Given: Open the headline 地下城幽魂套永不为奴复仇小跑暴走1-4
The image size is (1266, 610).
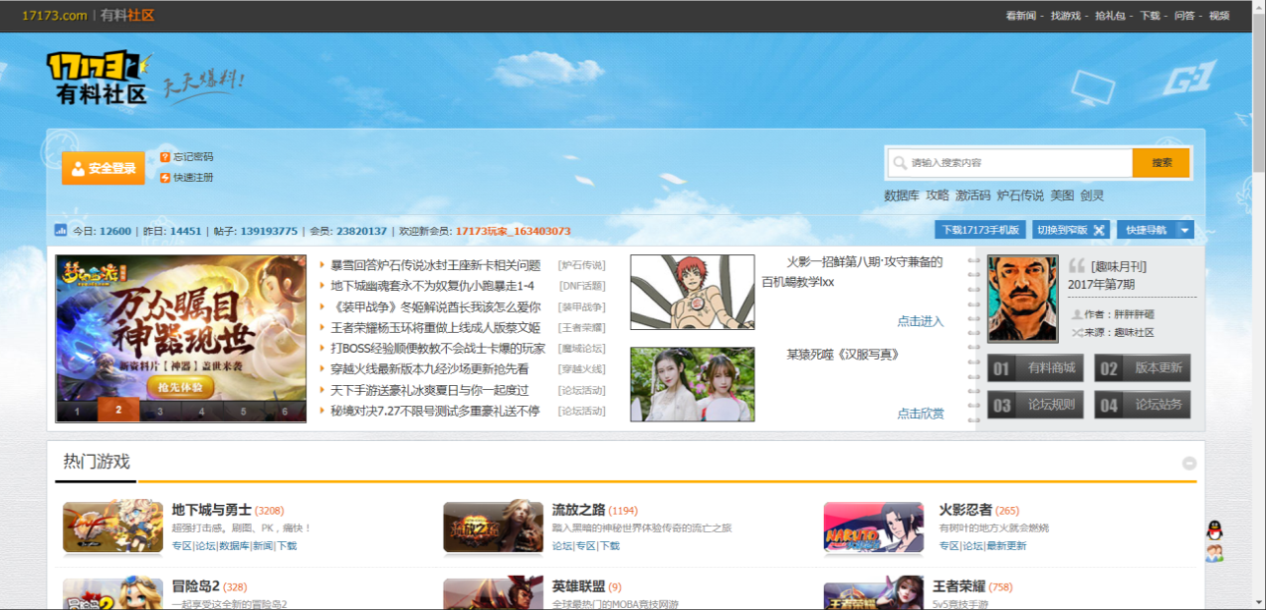Looking at the screenshot, I should coord(432,286).
